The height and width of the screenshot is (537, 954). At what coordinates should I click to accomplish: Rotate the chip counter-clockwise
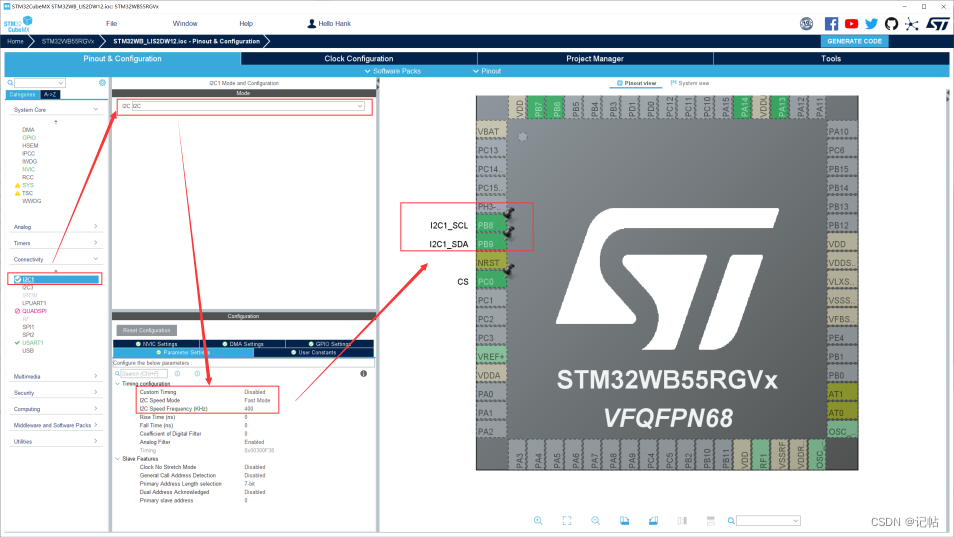(653, 521)
